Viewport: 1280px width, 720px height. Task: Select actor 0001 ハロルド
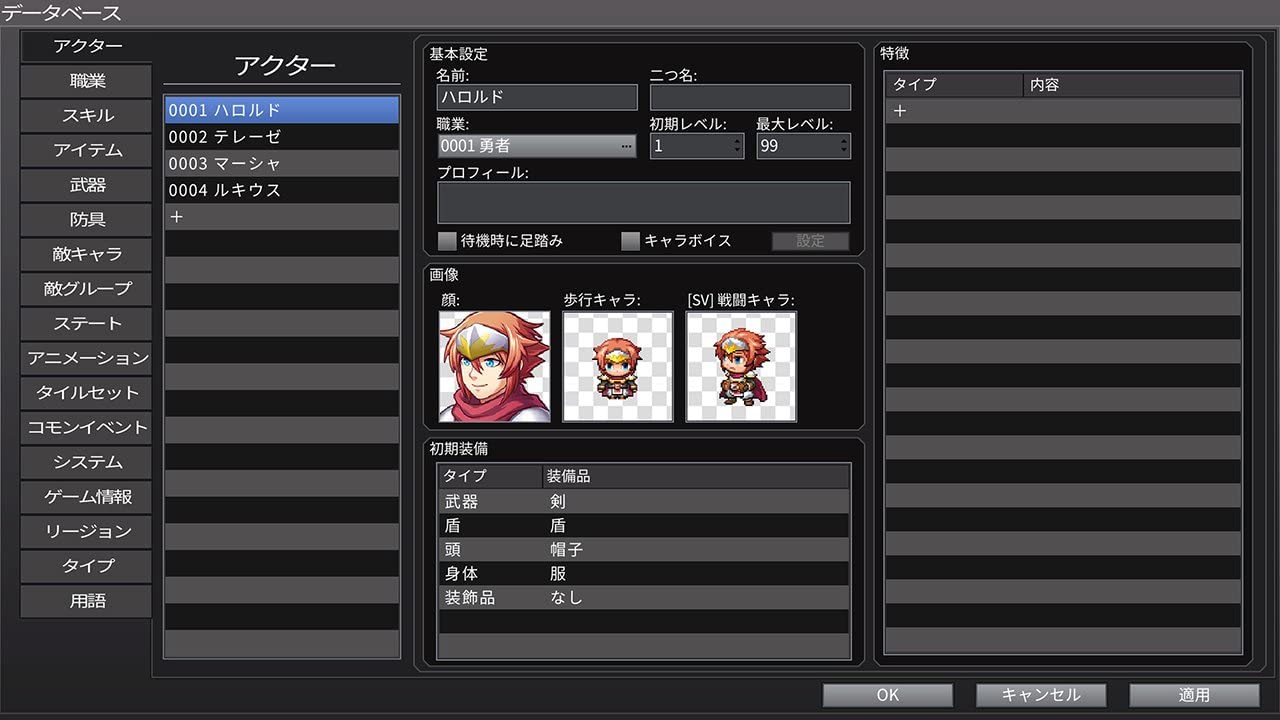pyautogui.click(x=282, y=110)
